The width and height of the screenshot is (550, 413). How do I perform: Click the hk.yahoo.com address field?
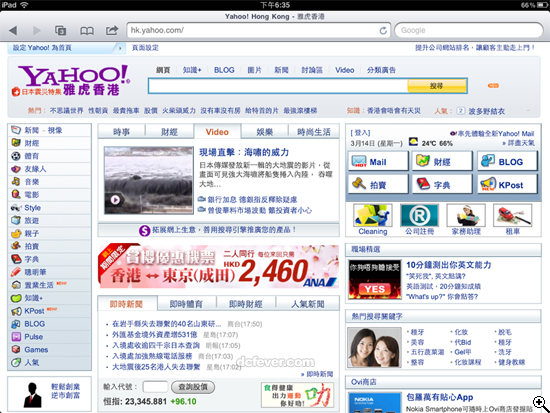click(x=259, y=31)
